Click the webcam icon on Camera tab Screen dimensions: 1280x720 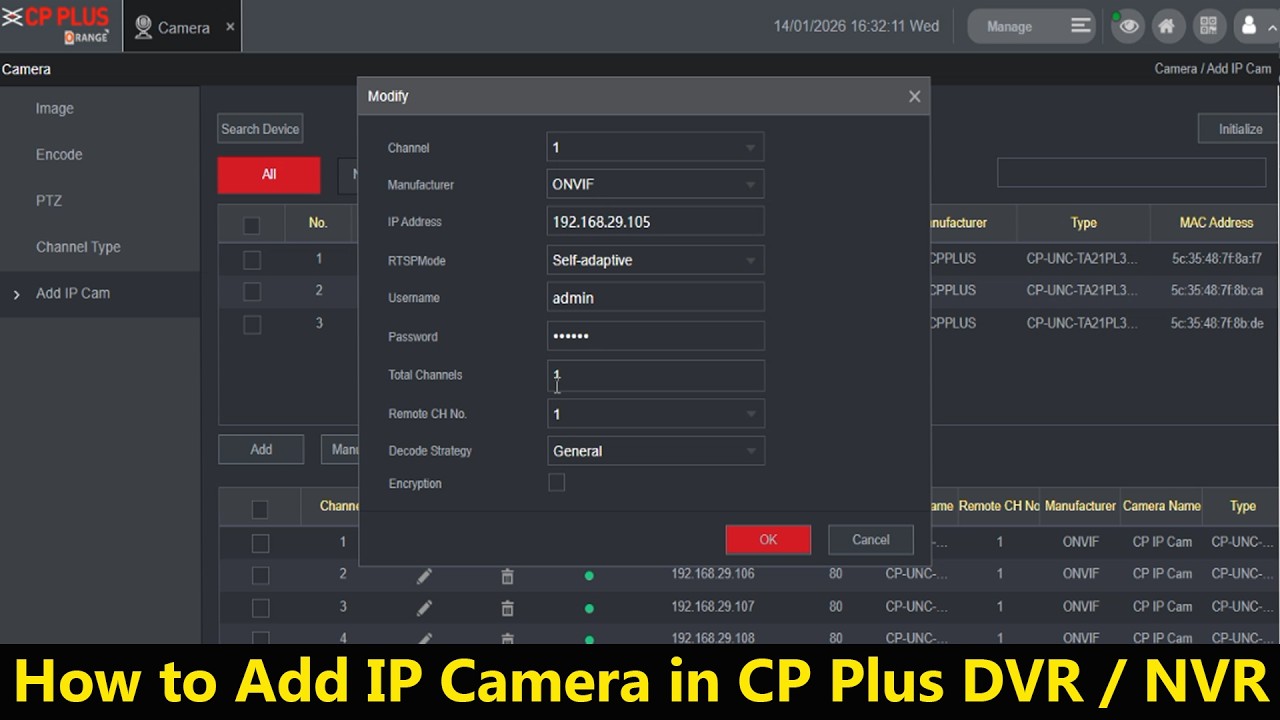pos(144,27)
